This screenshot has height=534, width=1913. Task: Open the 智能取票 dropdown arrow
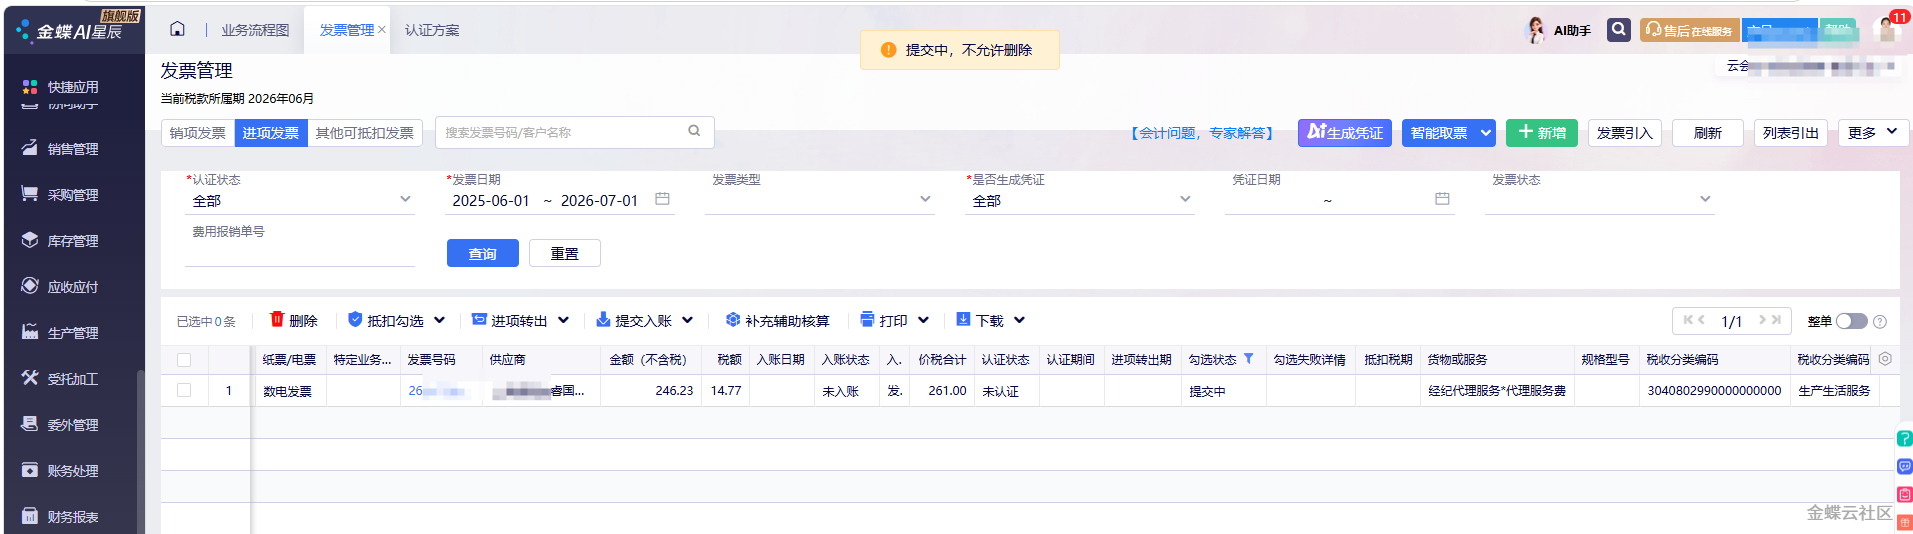point(1486,132)
